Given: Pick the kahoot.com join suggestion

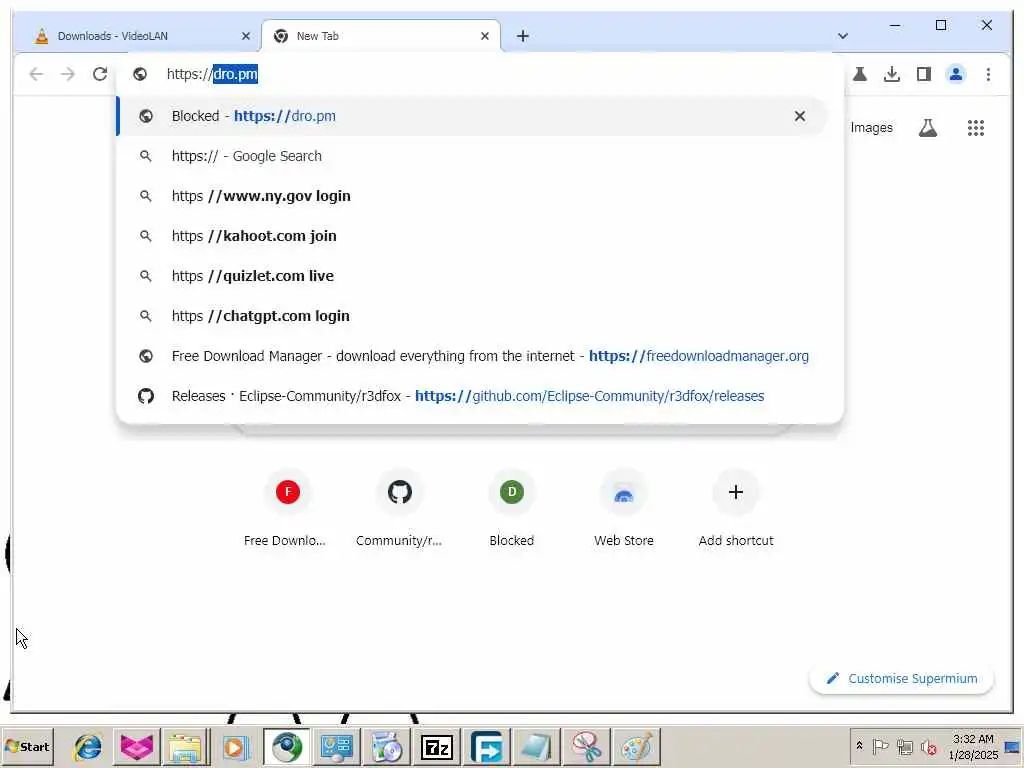Looking at the screenshot, I should (x=472, y=236).
